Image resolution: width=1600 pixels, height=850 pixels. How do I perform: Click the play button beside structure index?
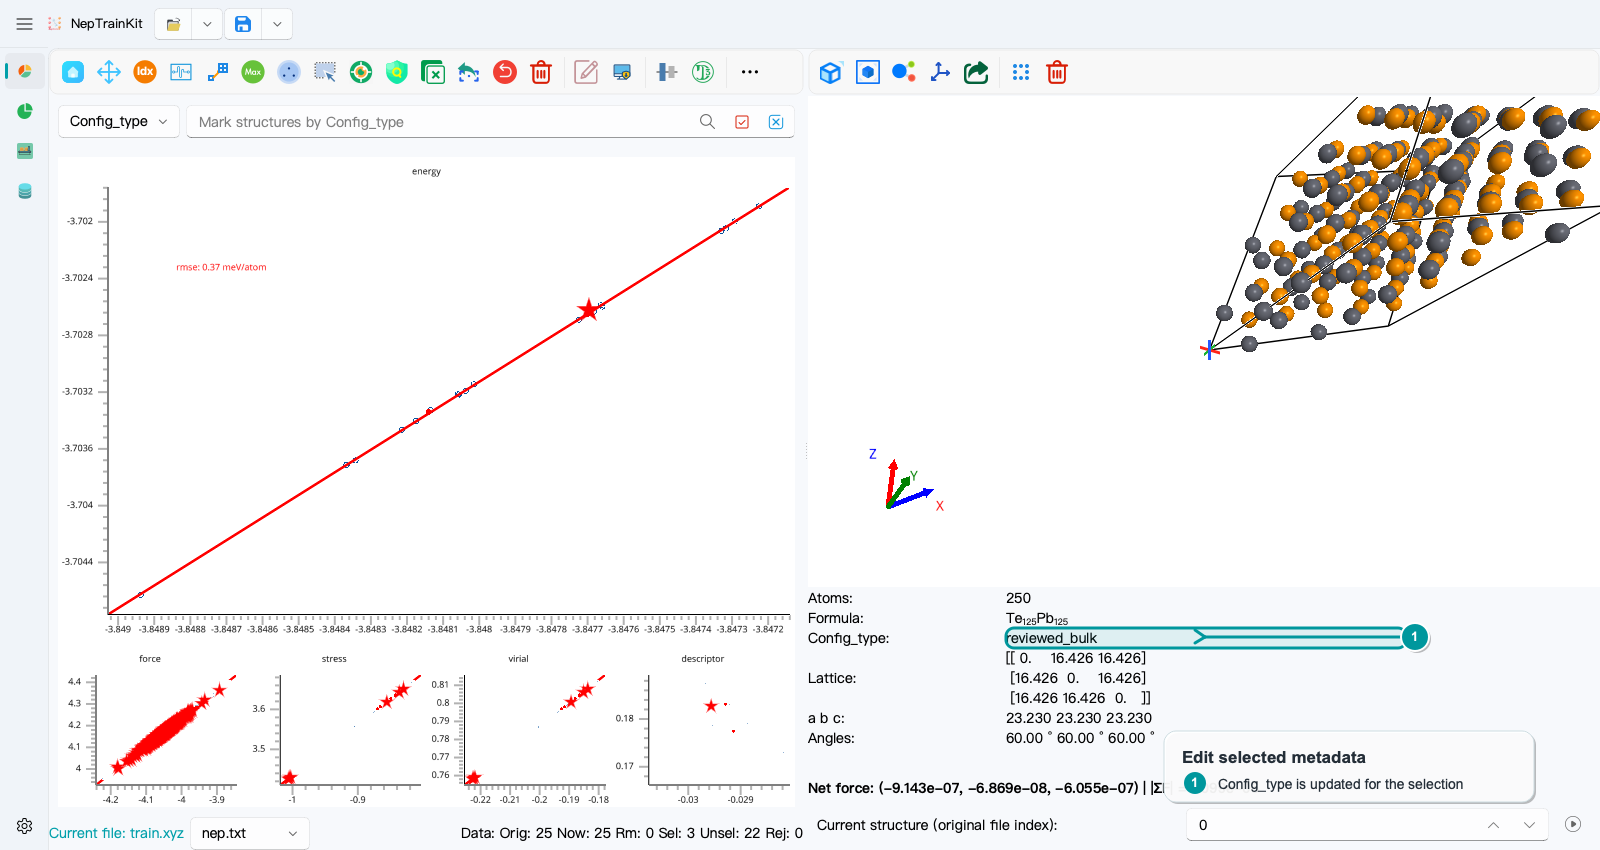[x=1573, y=825]
